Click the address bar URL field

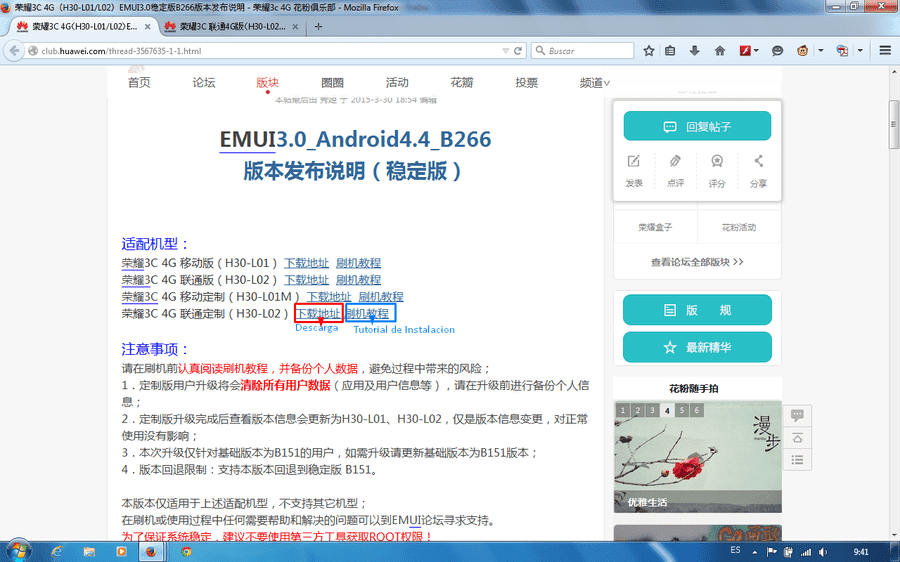coord(264,51)
